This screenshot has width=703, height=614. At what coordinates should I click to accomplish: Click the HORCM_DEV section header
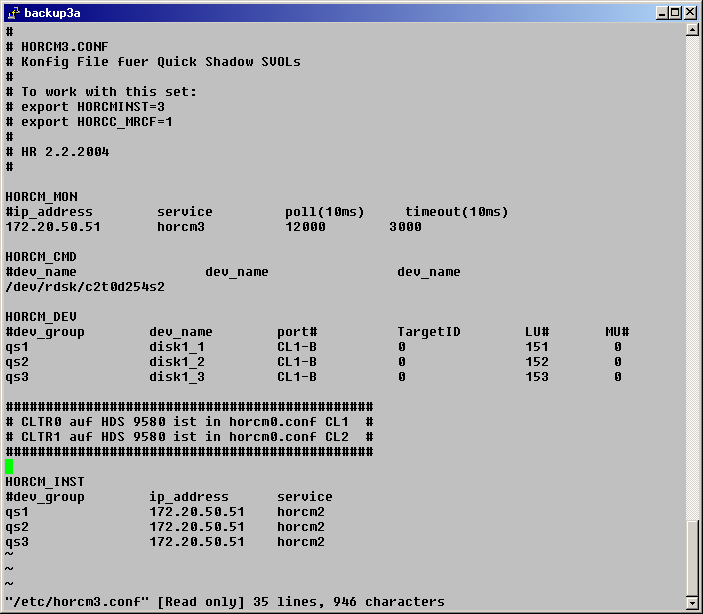point(41,317)
